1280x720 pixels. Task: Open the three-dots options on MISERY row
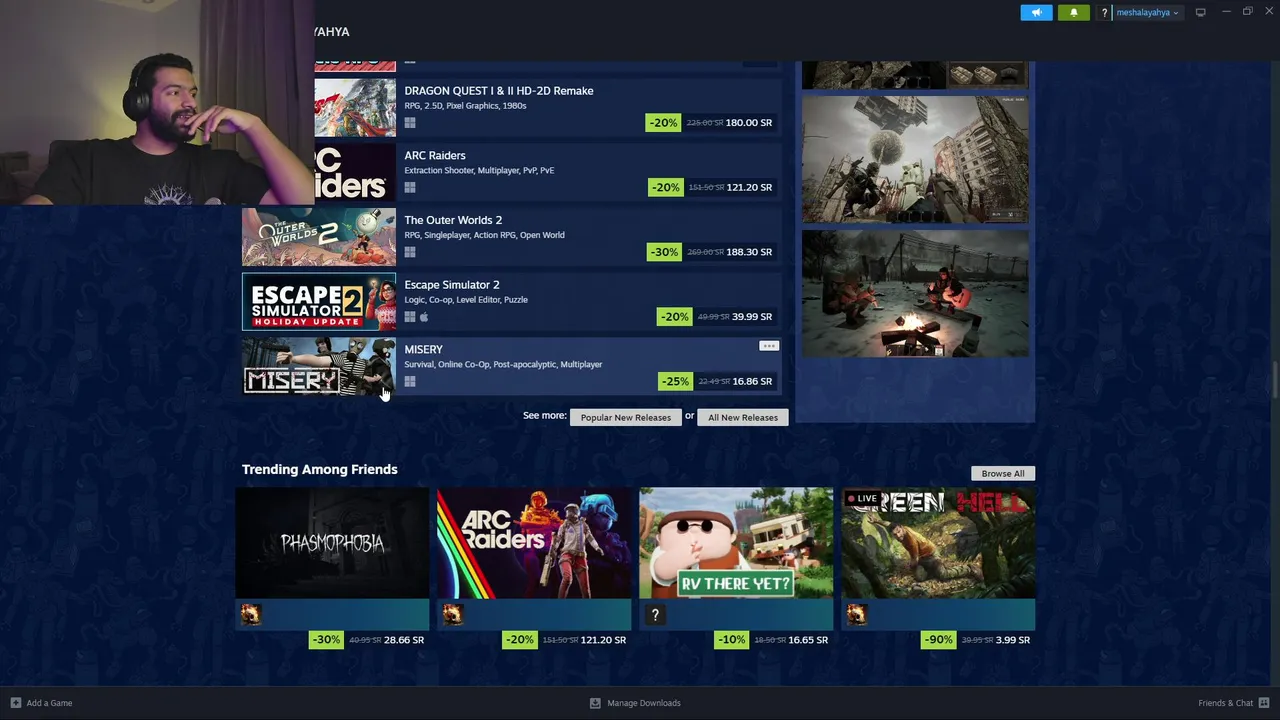(x=768, y=346)
